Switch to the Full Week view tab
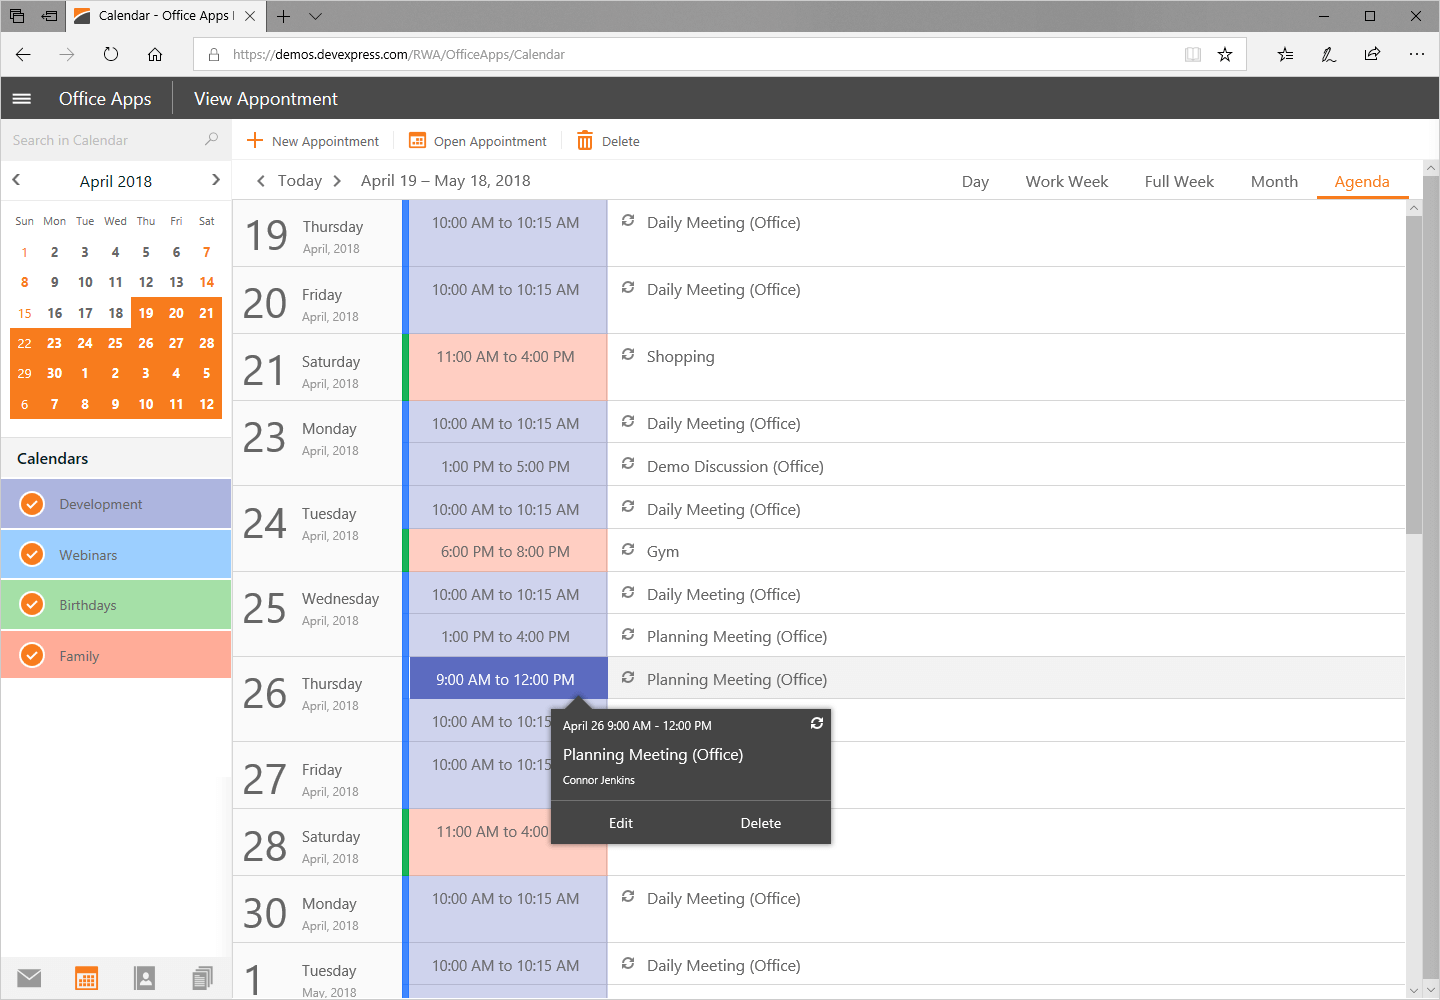The width and height of the screenshot is (1440, 1000). 1179,181
